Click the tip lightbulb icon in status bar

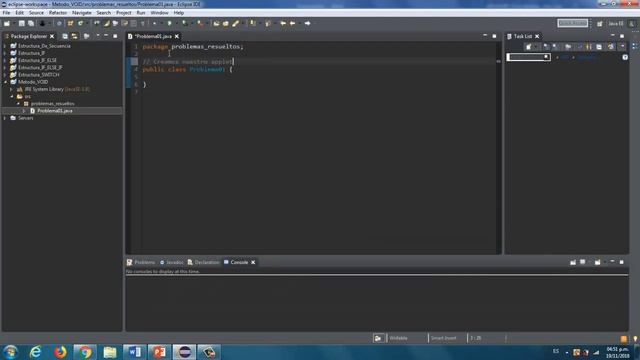point(635,339)
